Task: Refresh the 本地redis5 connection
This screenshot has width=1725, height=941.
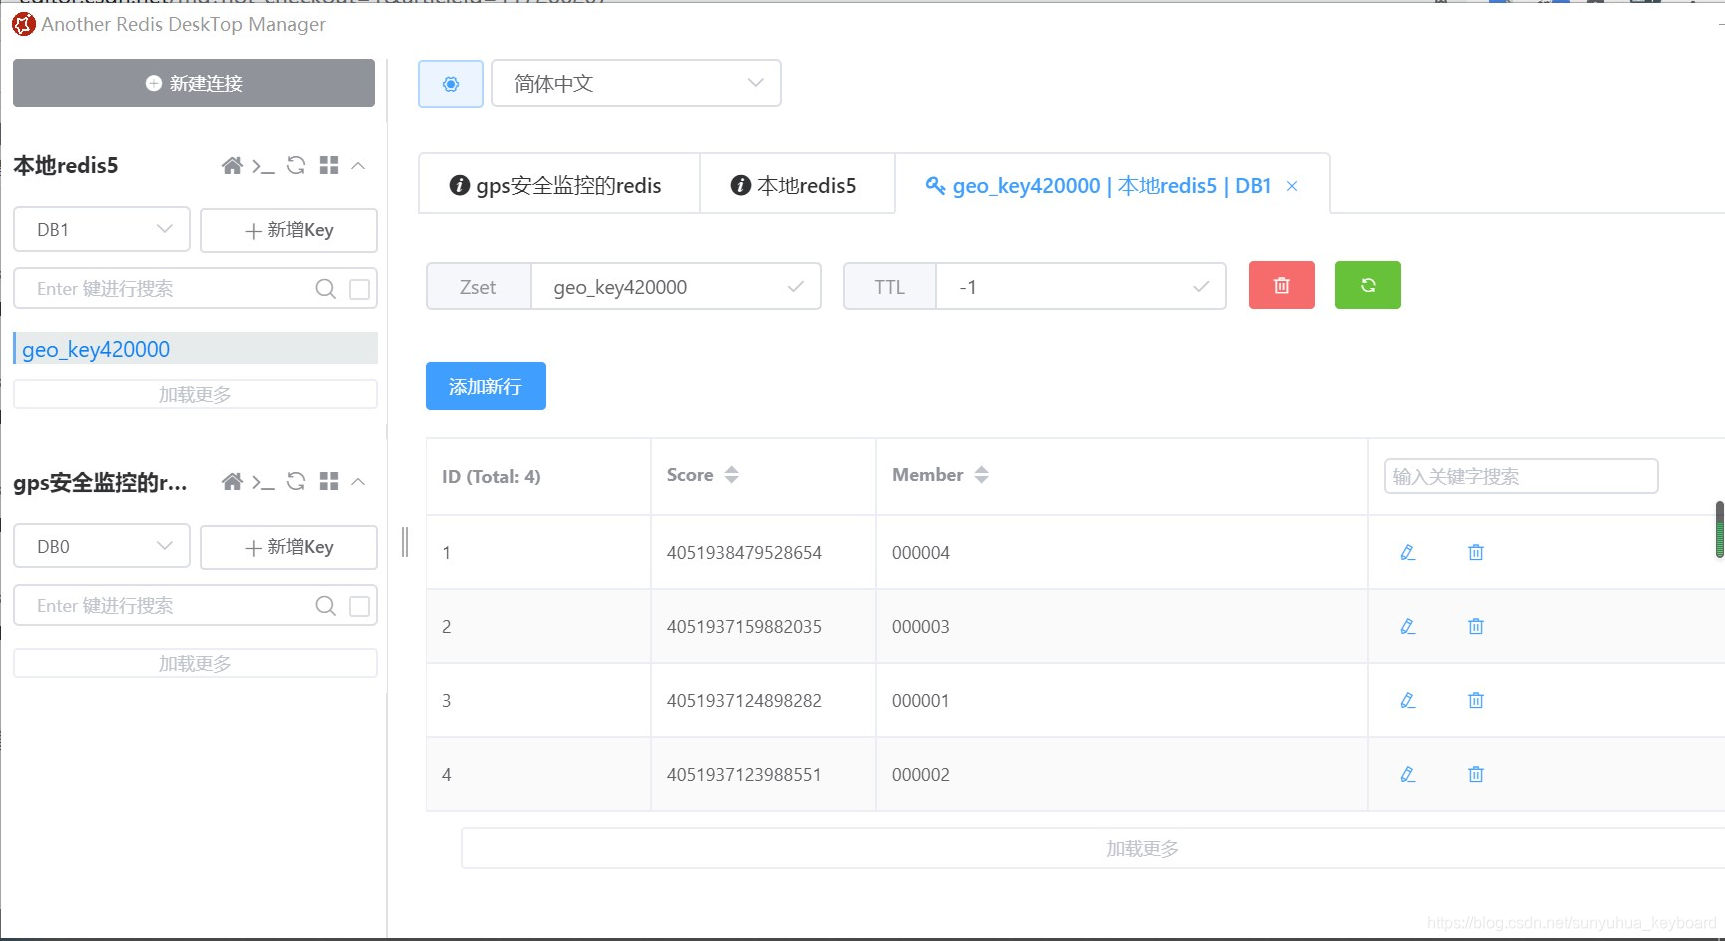Action: [x=296, y=166]
